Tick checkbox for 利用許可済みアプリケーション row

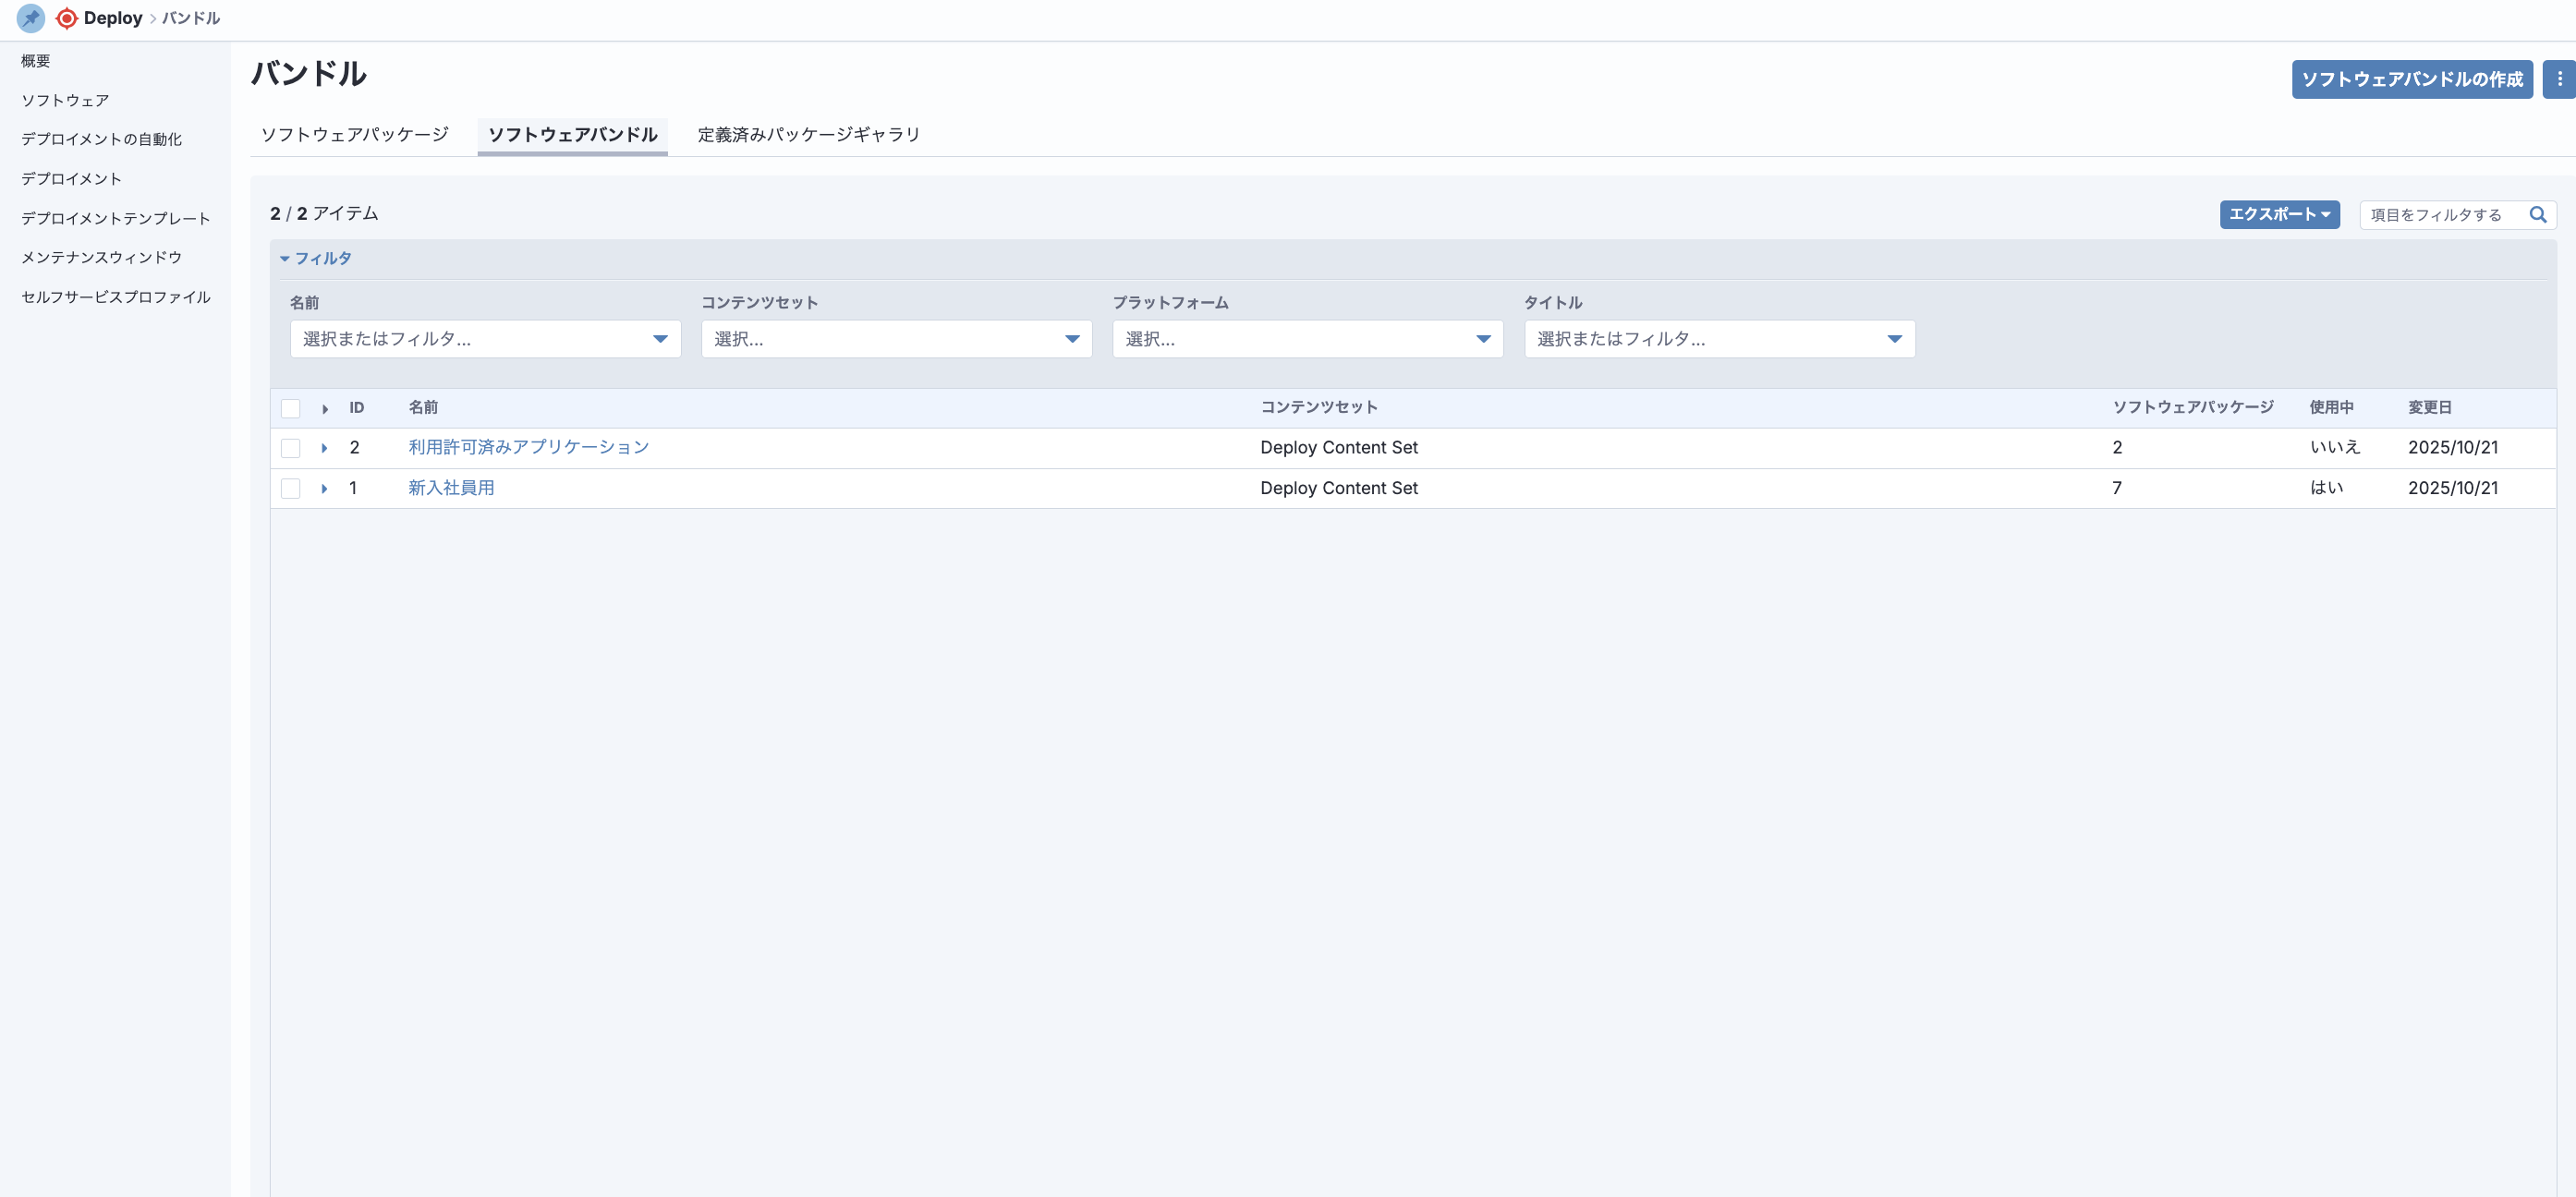pyautogui.click(x=291, y=448)
